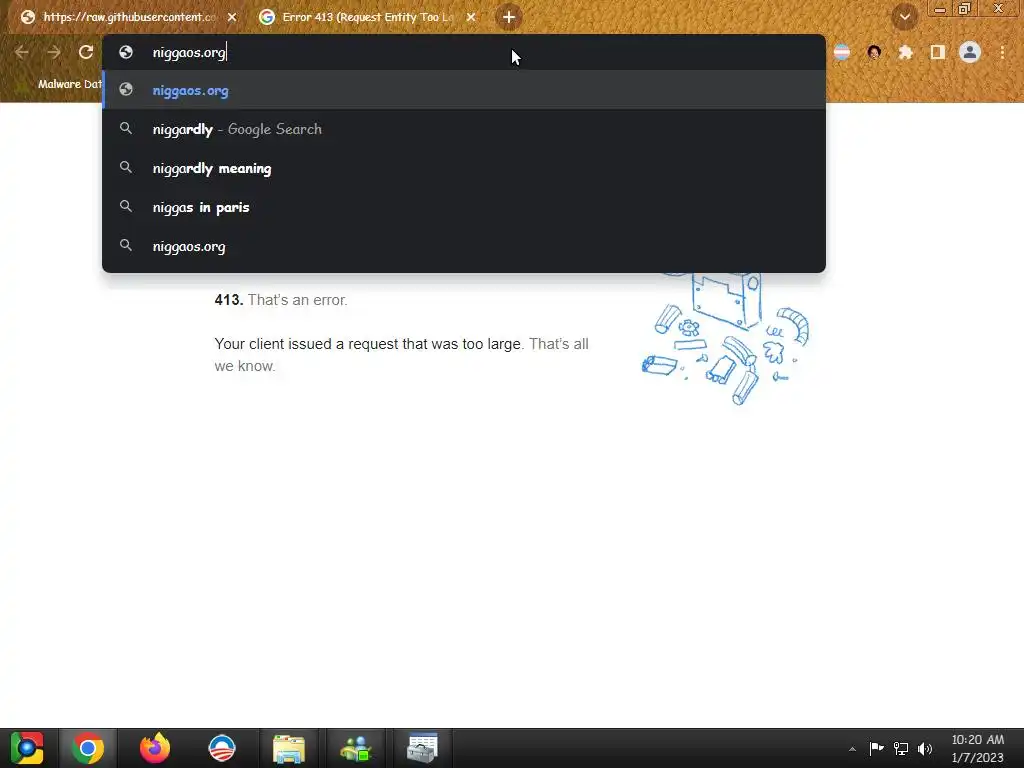Screen dimensions: 1024x768
Task: Show hidden tray icons arrow
Action: click(x=852, y=749)
